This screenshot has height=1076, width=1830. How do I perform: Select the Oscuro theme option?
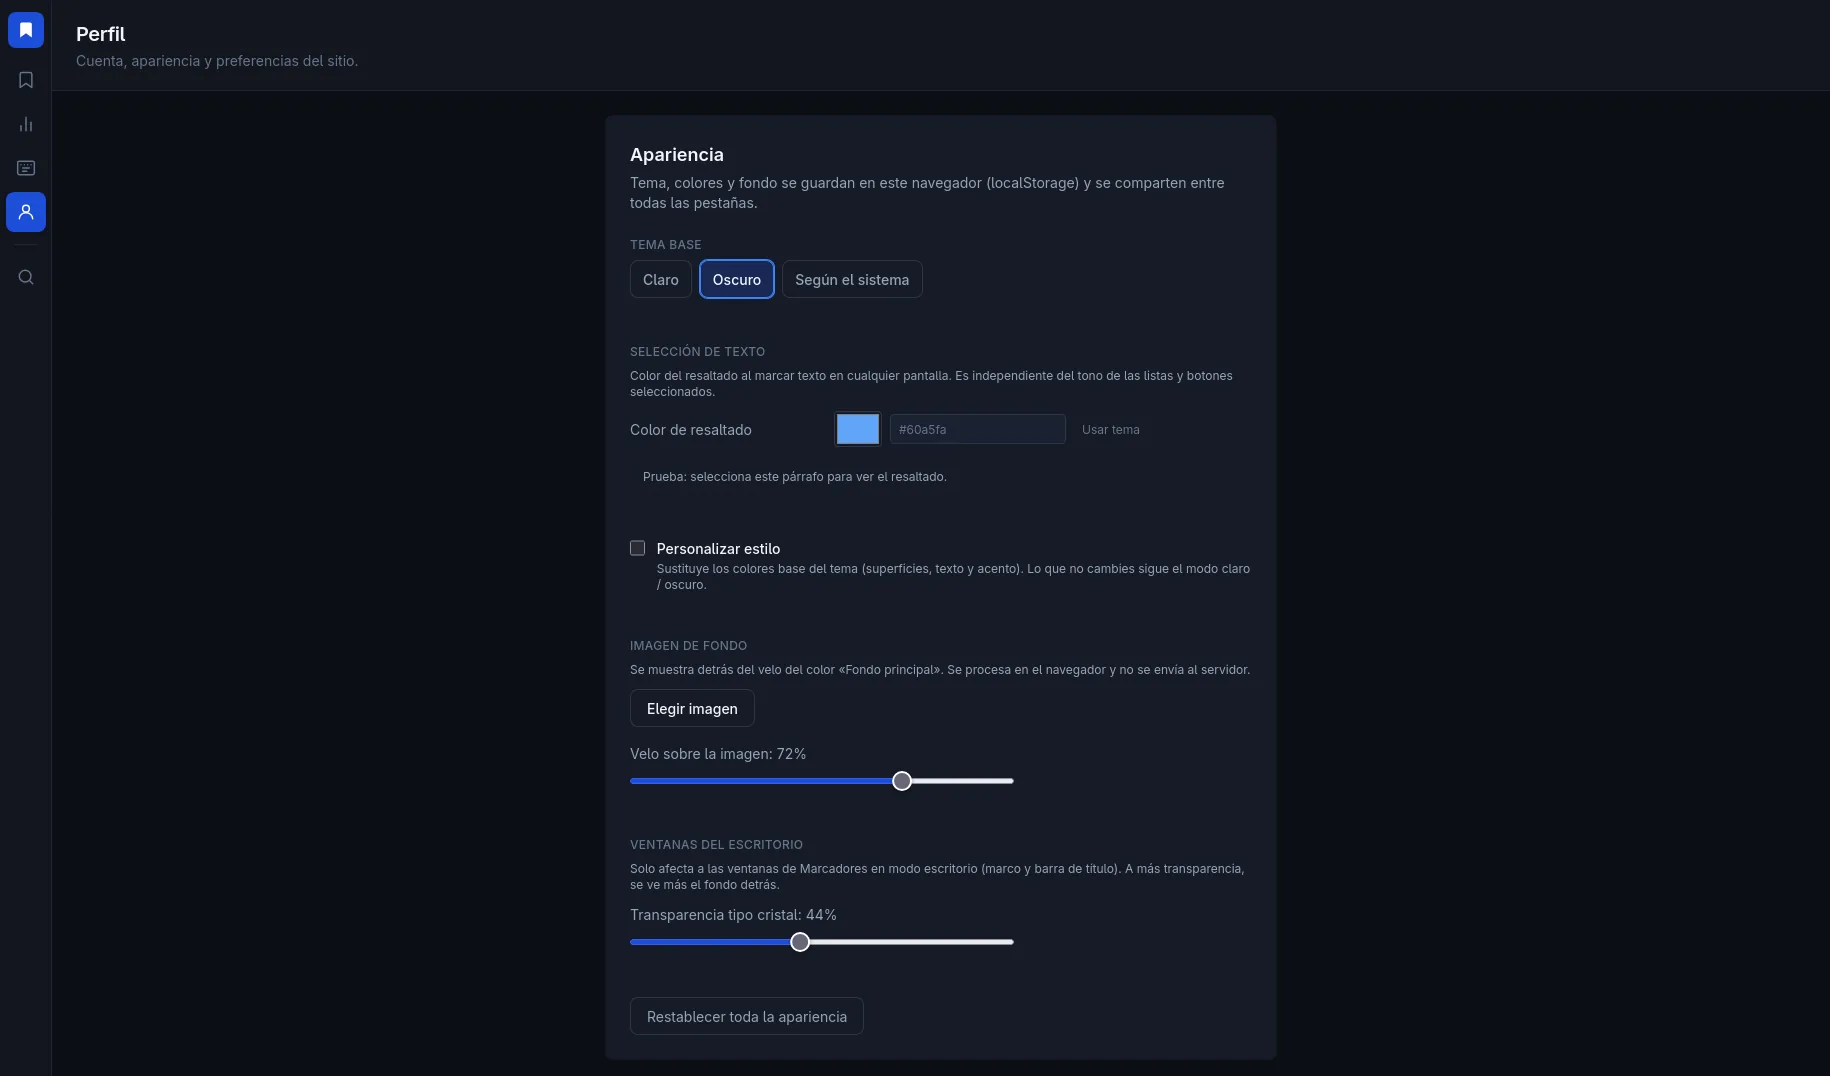(x=737, y=279)
